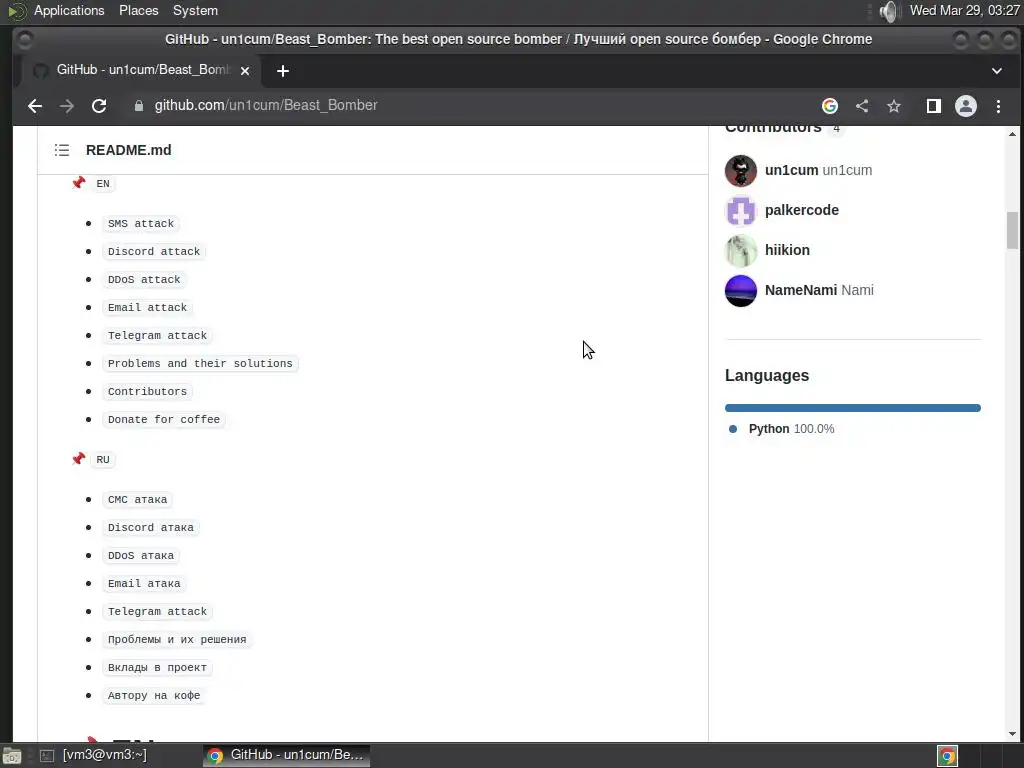
Task: Open Chrome profile avatar menu
Action: pyautogui.click(x=966, y=106)
